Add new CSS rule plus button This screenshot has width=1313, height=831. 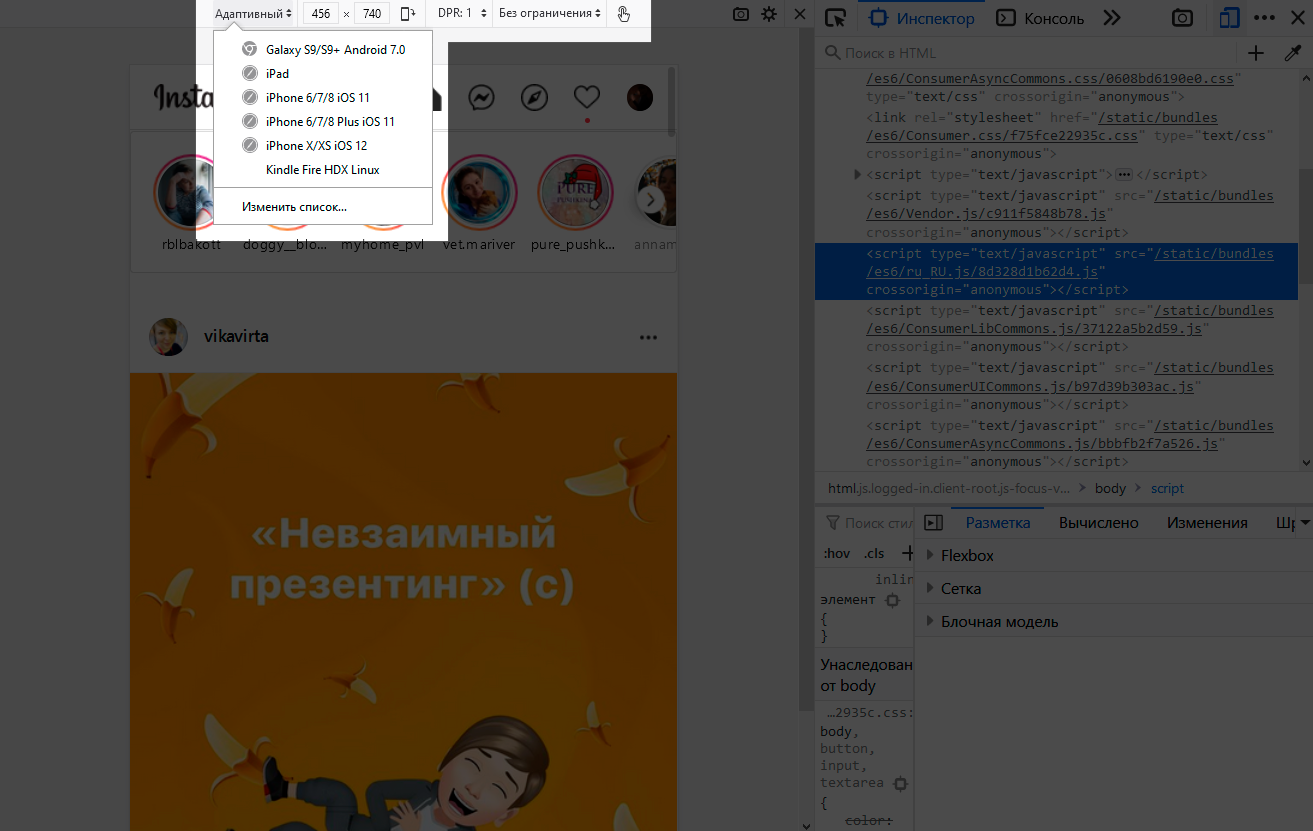coord(907,553)
